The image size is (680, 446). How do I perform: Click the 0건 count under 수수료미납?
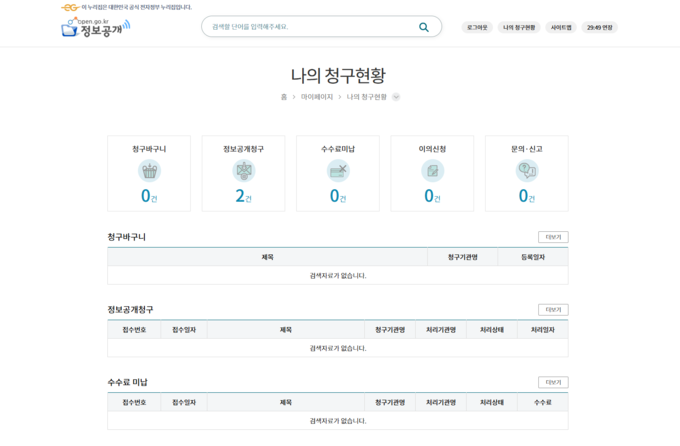pos(338,196)
